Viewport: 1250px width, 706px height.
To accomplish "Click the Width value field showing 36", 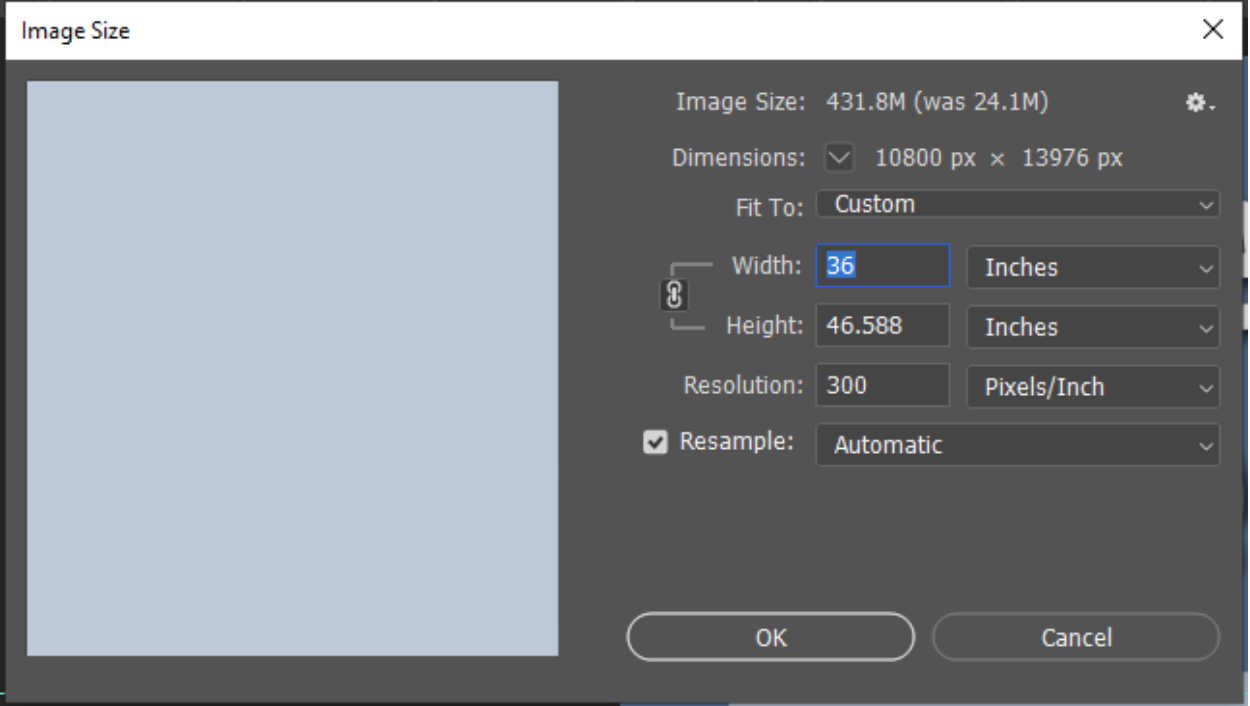I will pos(883,267).
